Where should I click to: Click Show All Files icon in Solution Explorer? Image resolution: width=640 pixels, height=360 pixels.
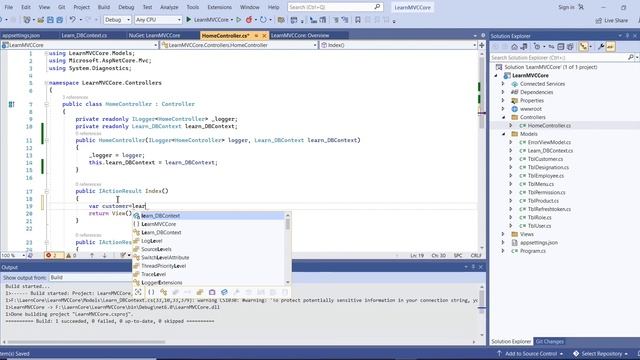(x=570, y=47)
